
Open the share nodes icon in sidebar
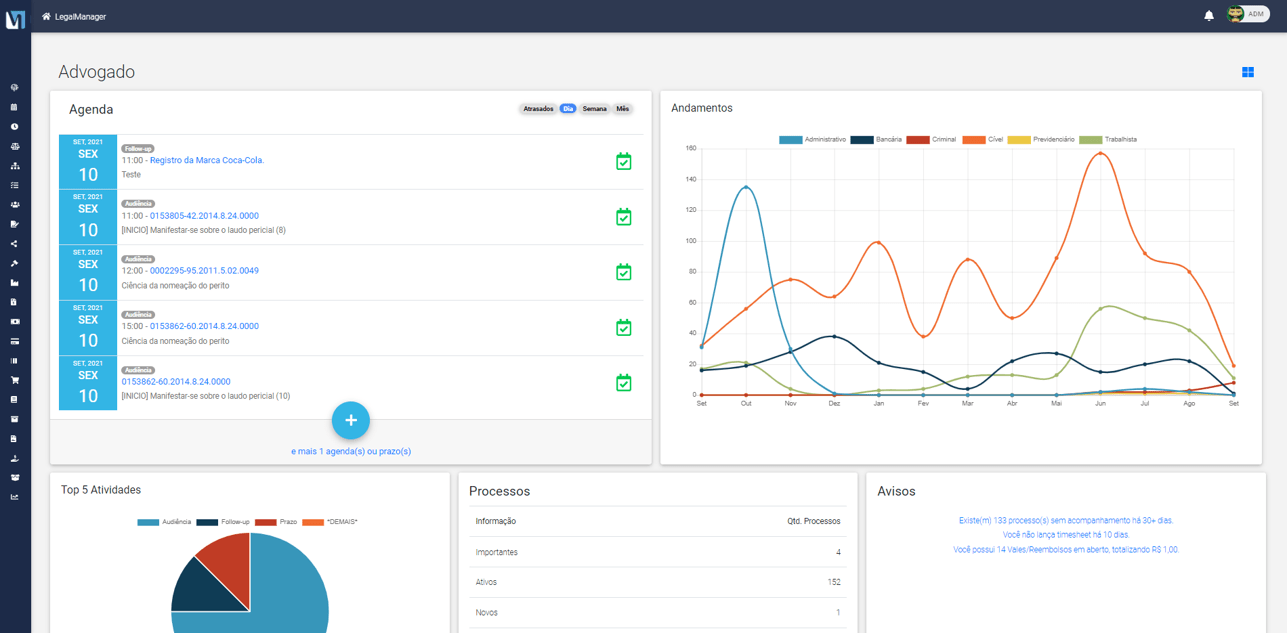pyautogui.click(x=14, y=244)
